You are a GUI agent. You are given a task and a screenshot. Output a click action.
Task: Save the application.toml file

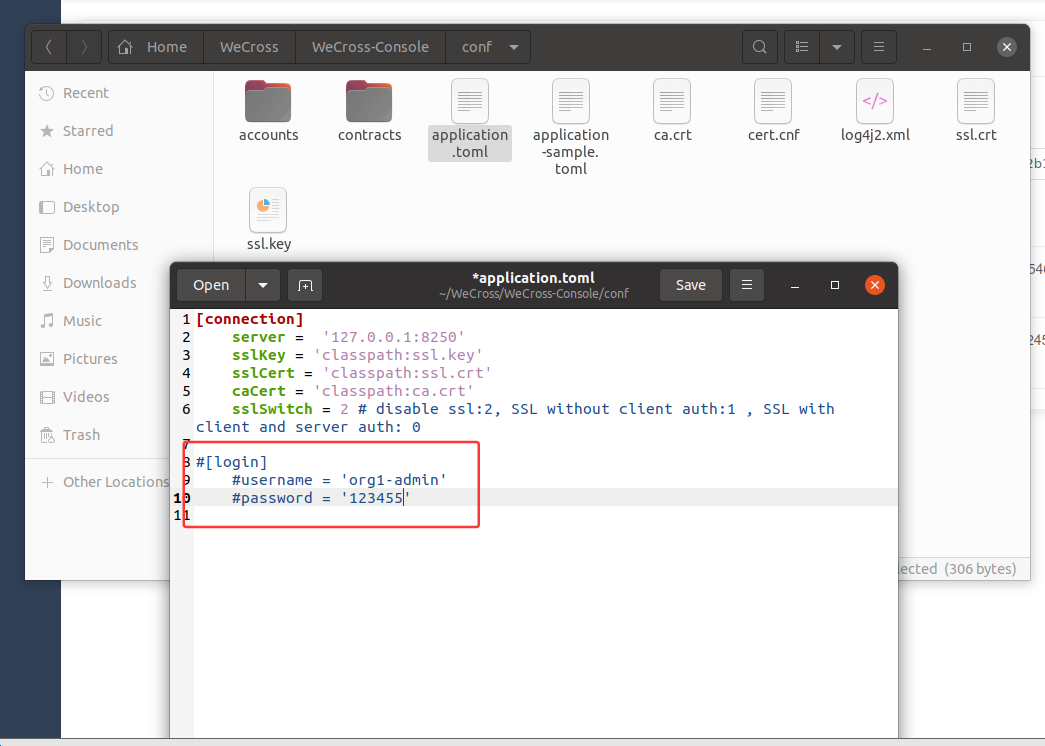pyautogui.click(x=690, y=285)
